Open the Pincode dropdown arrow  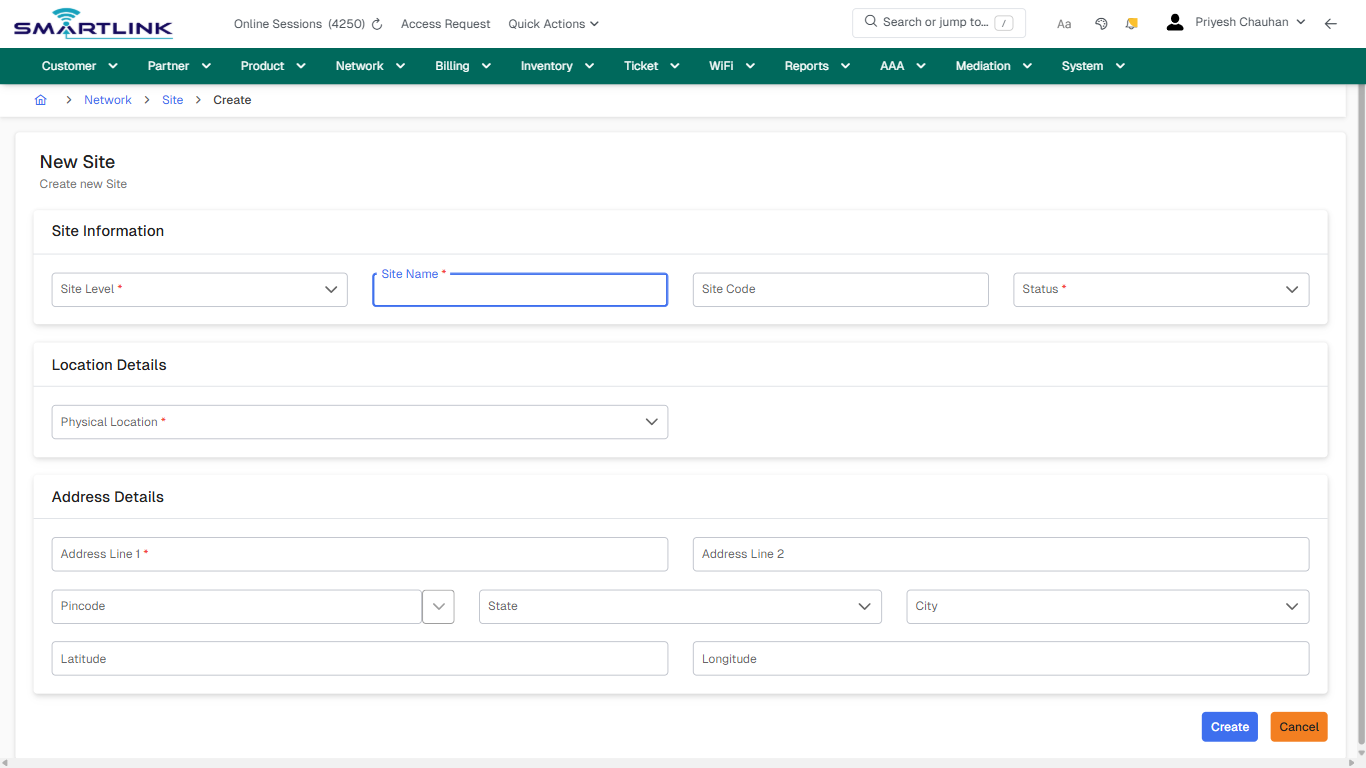coord(438,606)
